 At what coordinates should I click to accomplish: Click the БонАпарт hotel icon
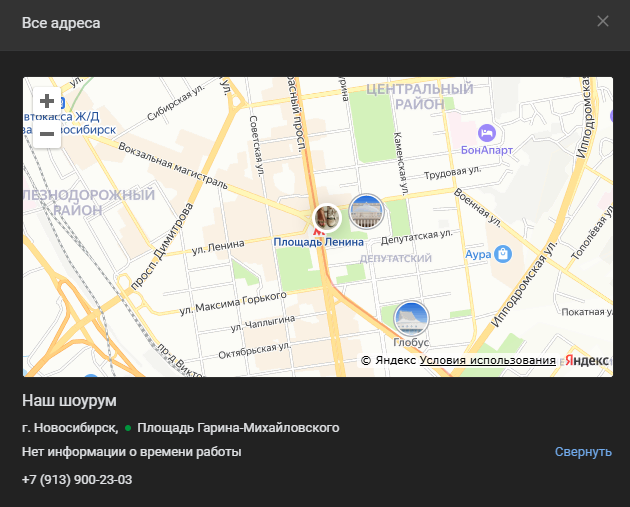pyautogui.click(x=487, y=132)
